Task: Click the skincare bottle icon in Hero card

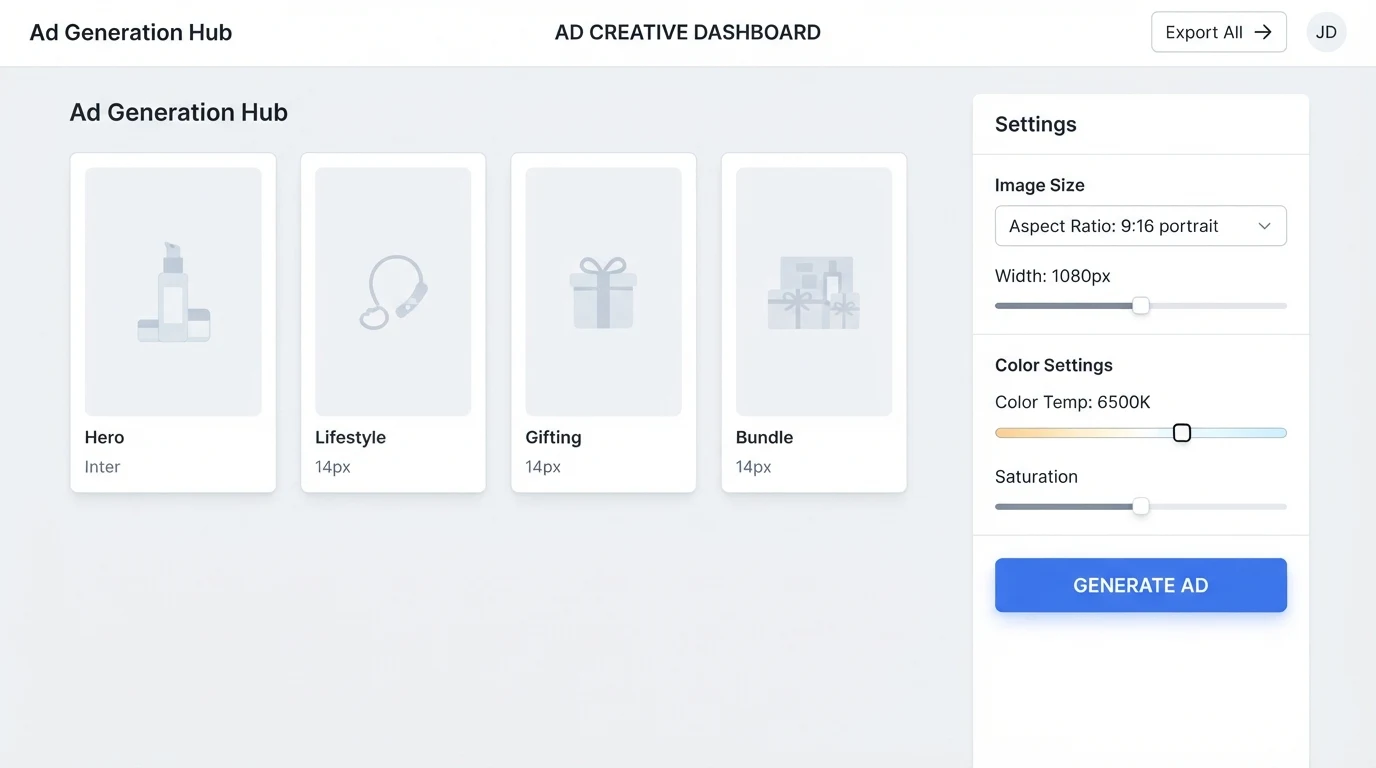Action: 174,292
